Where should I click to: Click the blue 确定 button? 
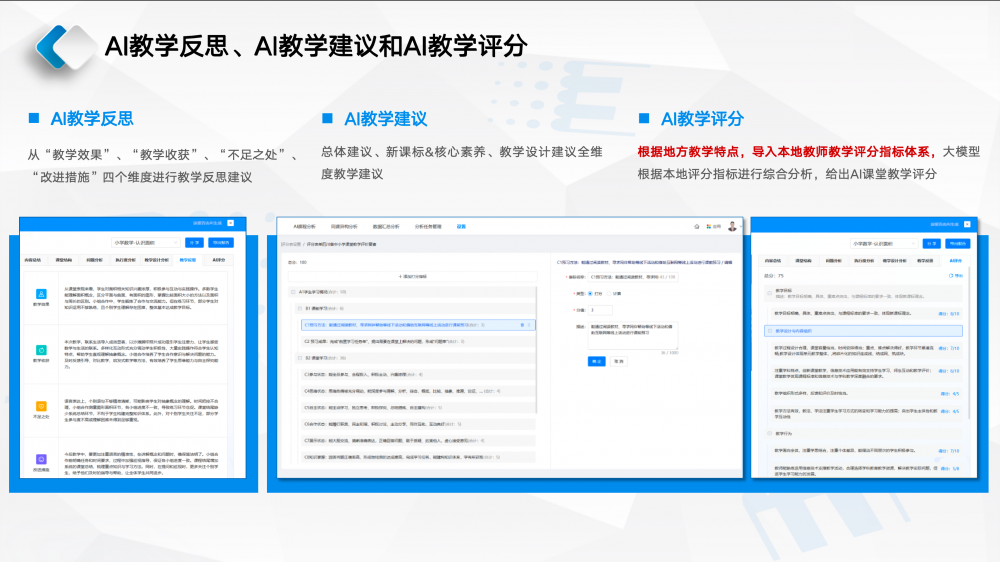597,361
